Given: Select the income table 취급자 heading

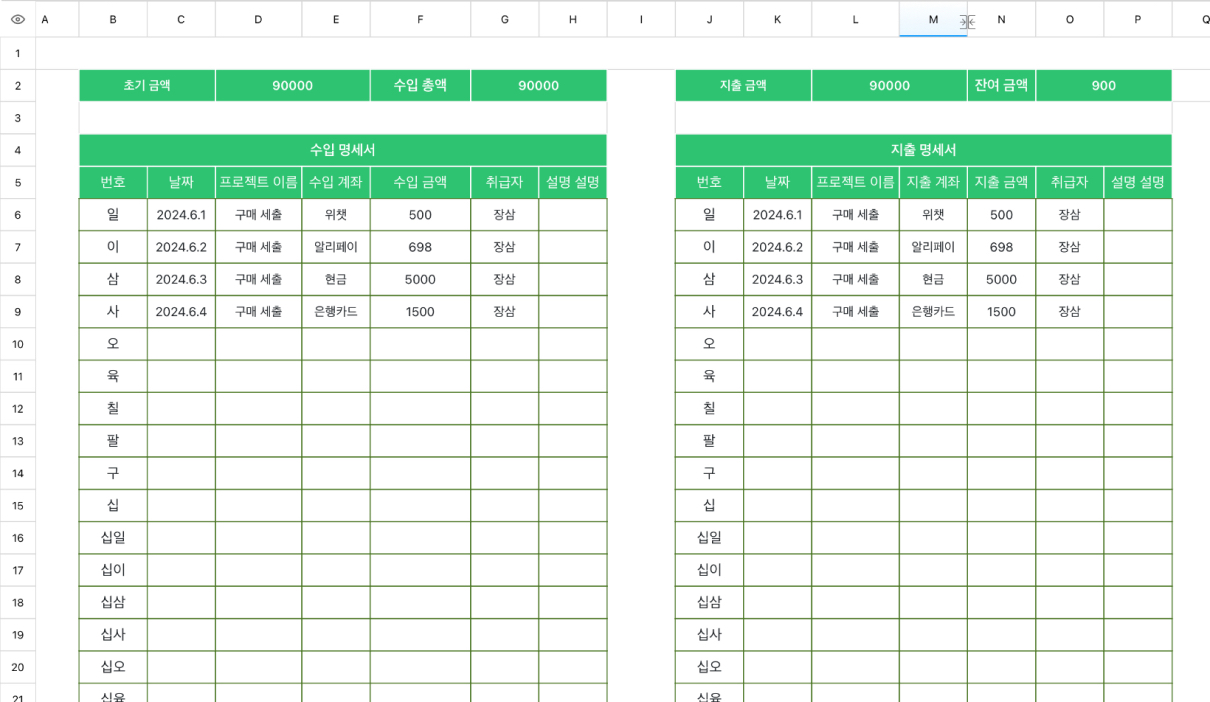Looking at the screenshot, I should [x=504, y=183].
